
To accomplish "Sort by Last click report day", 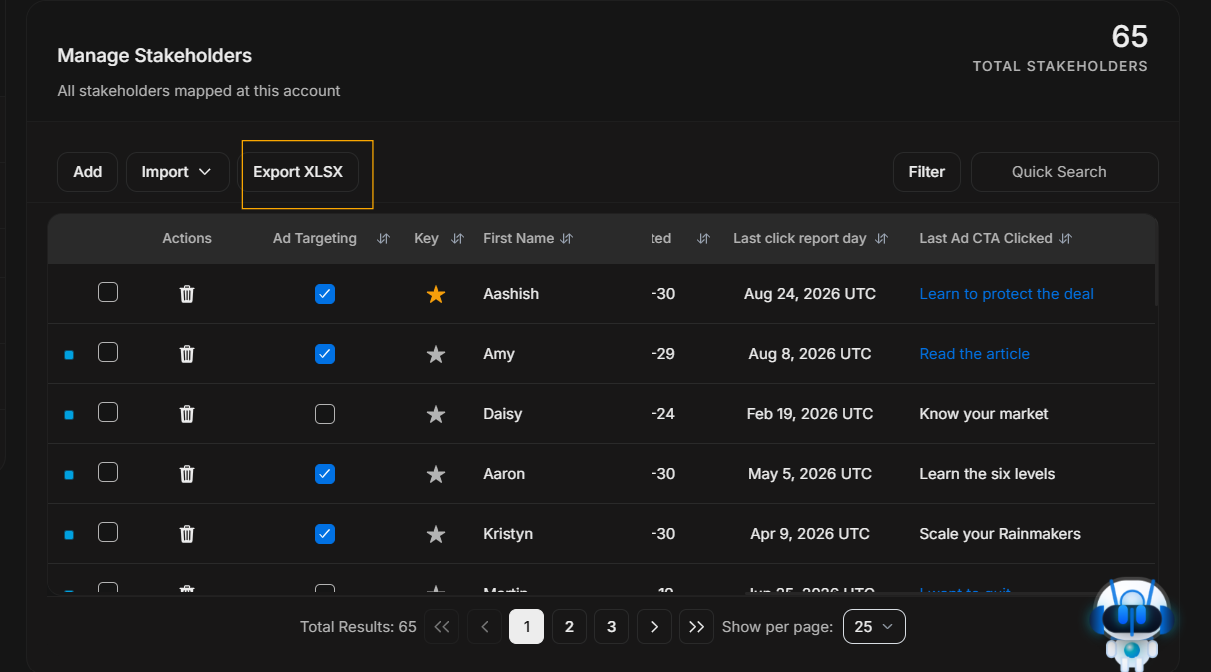I will (x=881, y=239).
